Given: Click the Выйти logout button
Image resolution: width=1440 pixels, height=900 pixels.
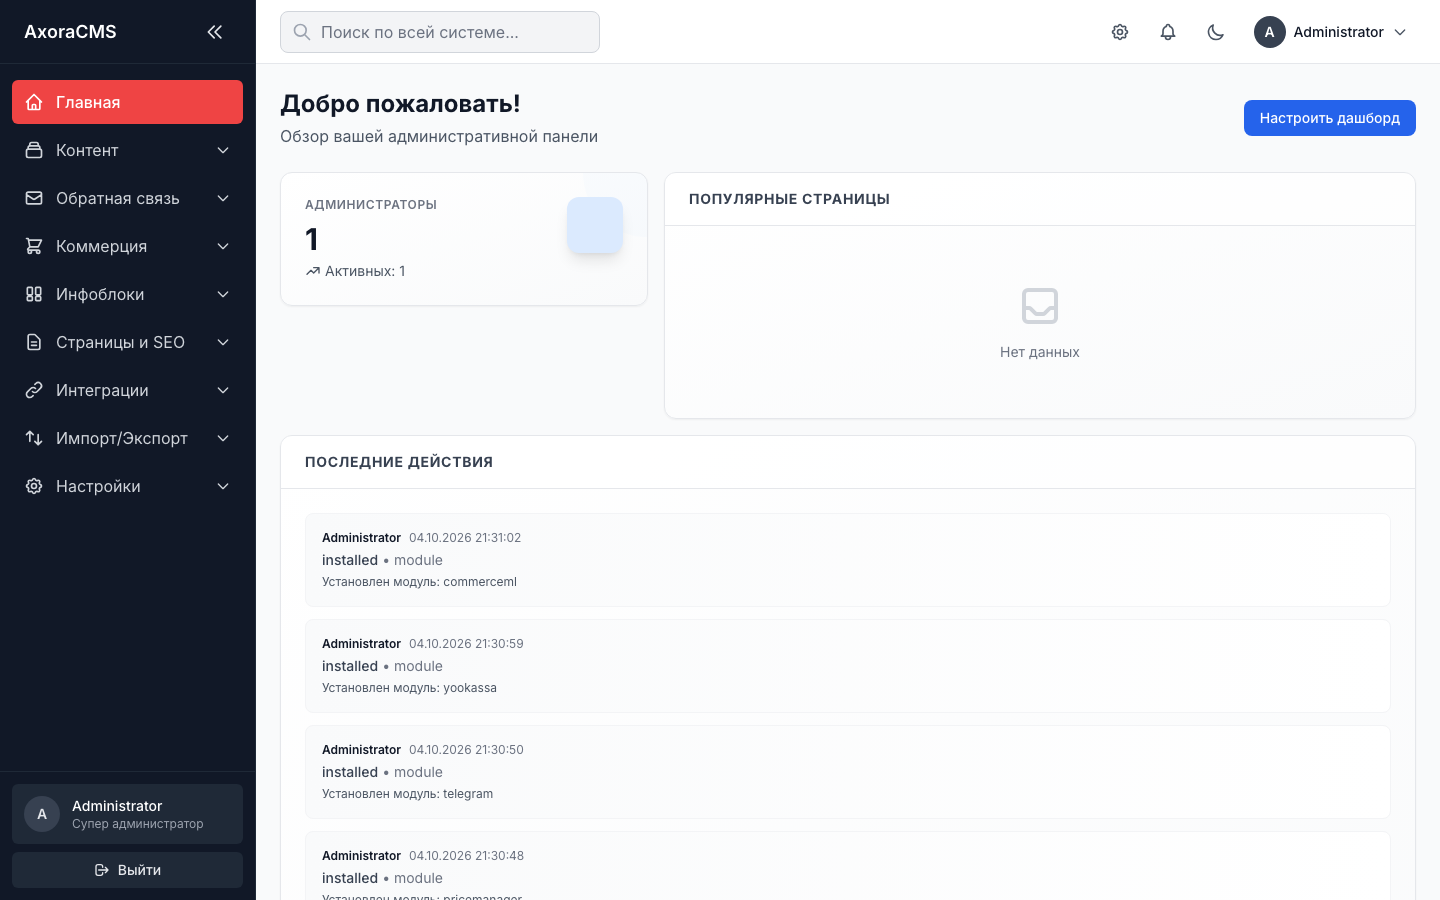Looking at the screenshot, I should 127,870.
